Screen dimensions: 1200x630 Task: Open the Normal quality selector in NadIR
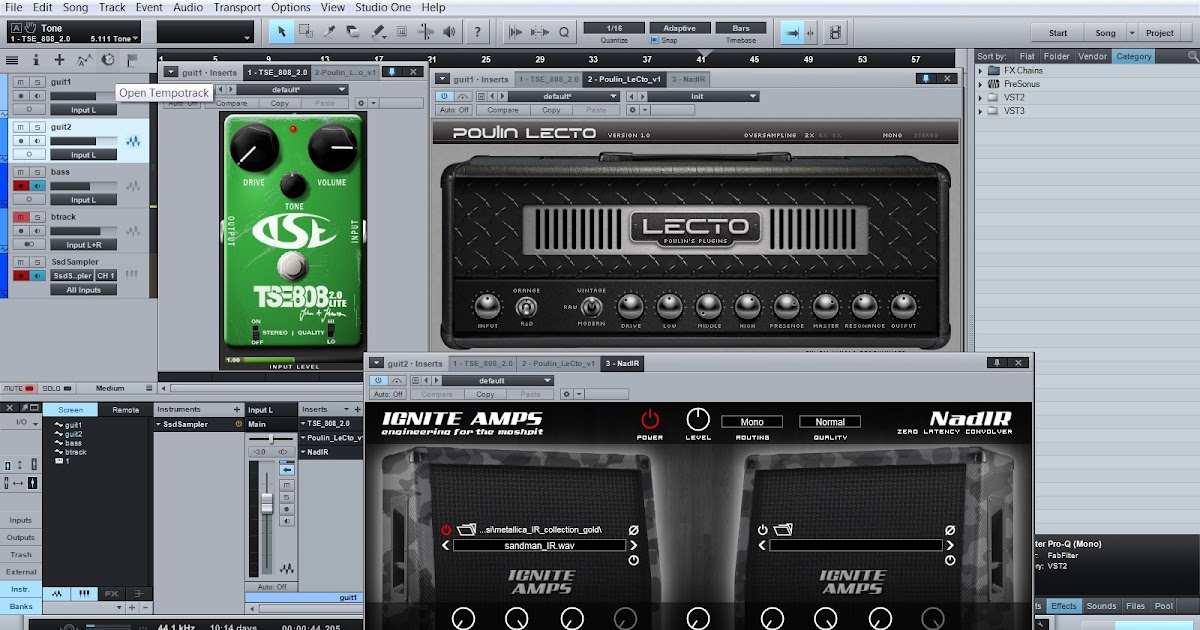[x=830, y=422]
